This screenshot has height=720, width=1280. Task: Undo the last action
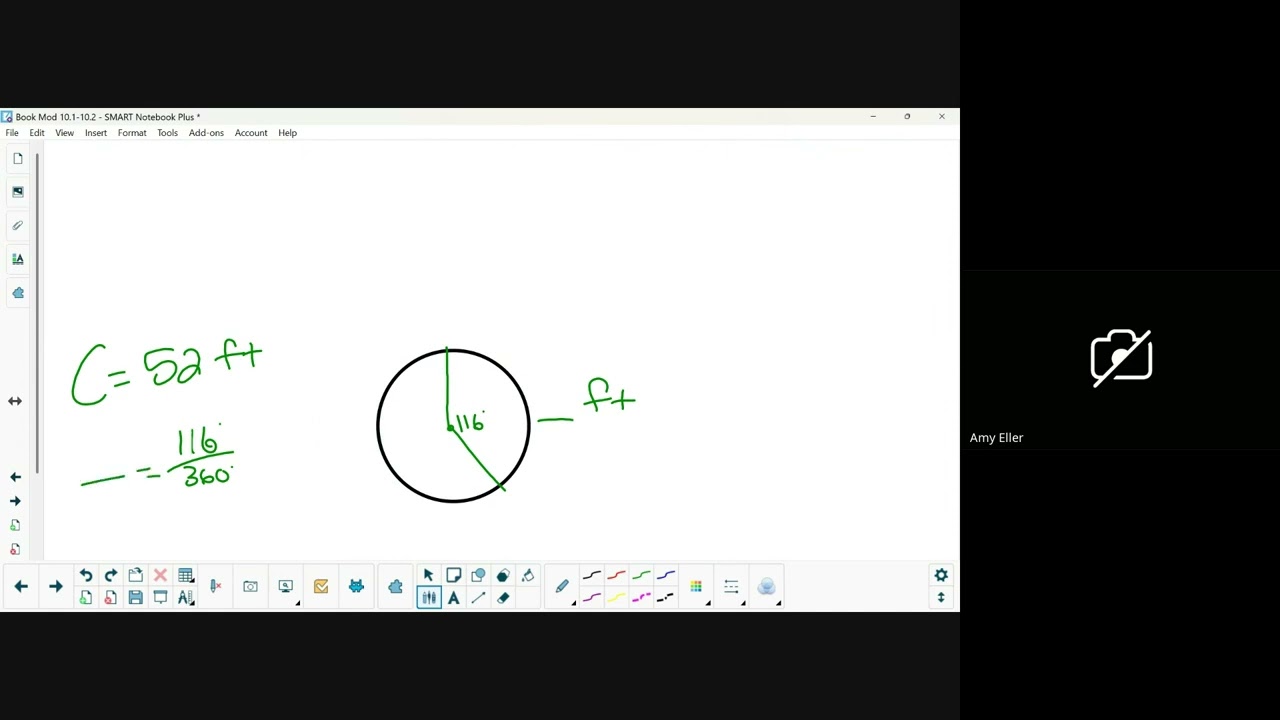[x=86, y=575]
